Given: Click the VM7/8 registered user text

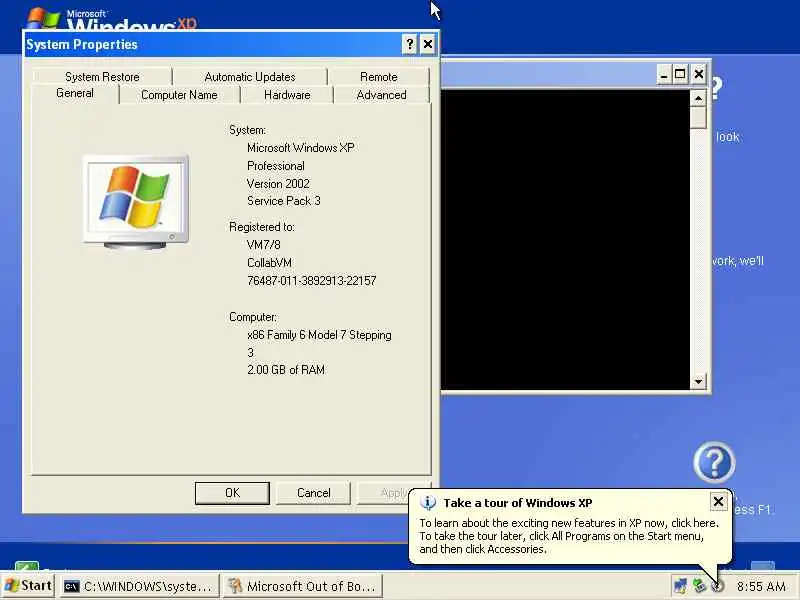Looking at the screenshot, I should 263,245.
